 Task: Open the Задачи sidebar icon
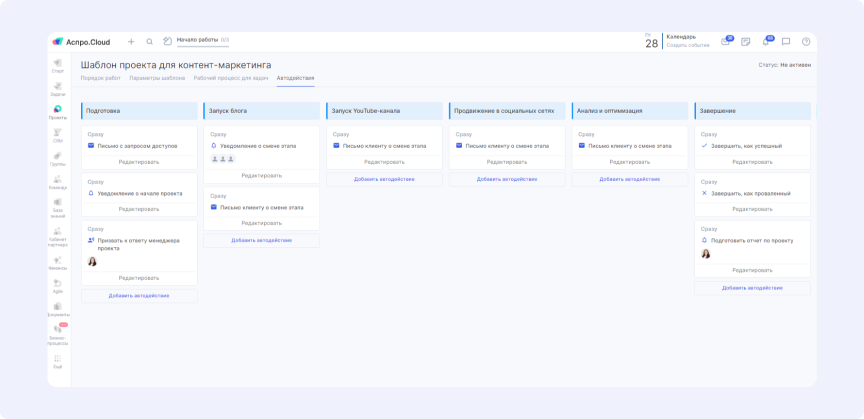(x=58, y=88)
